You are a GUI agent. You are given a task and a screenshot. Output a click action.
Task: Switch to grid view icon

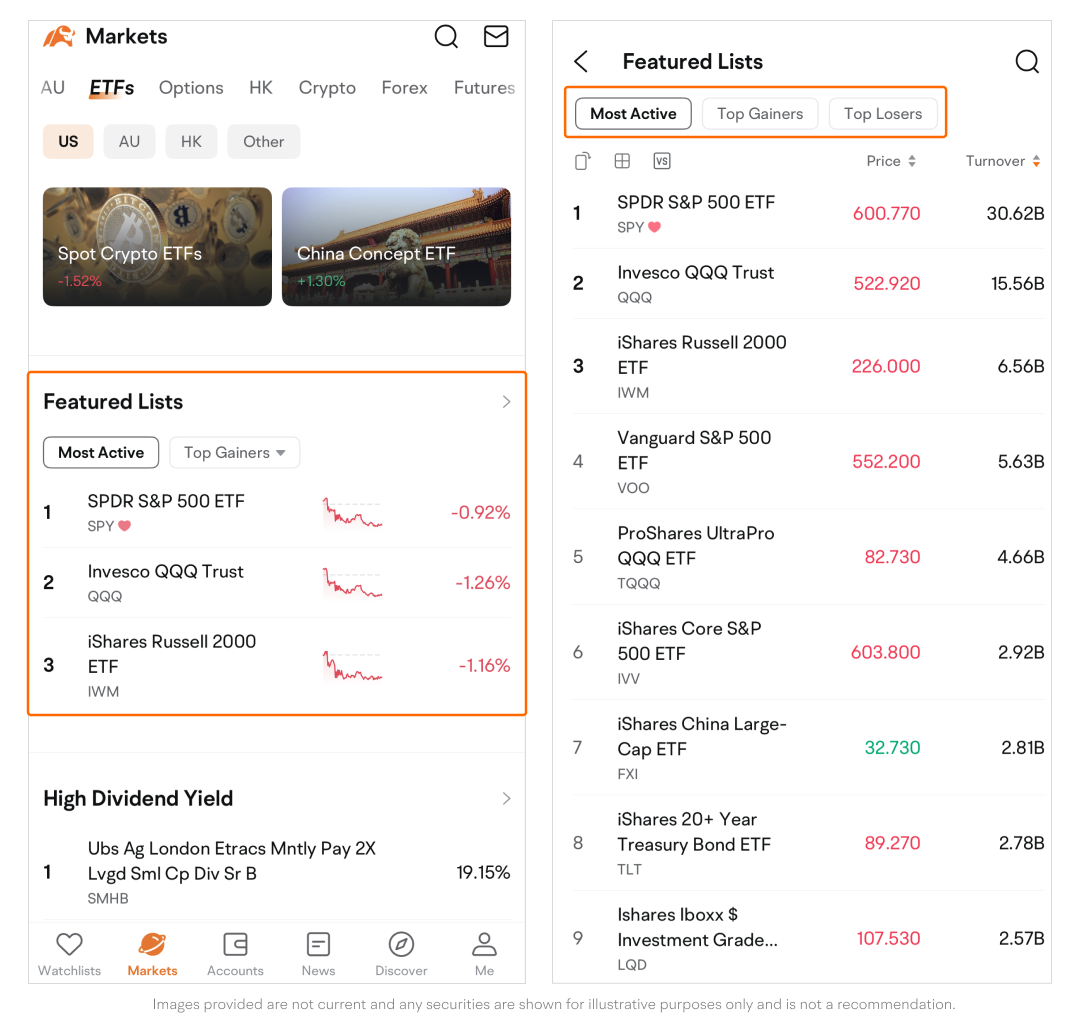click(622, 161)
